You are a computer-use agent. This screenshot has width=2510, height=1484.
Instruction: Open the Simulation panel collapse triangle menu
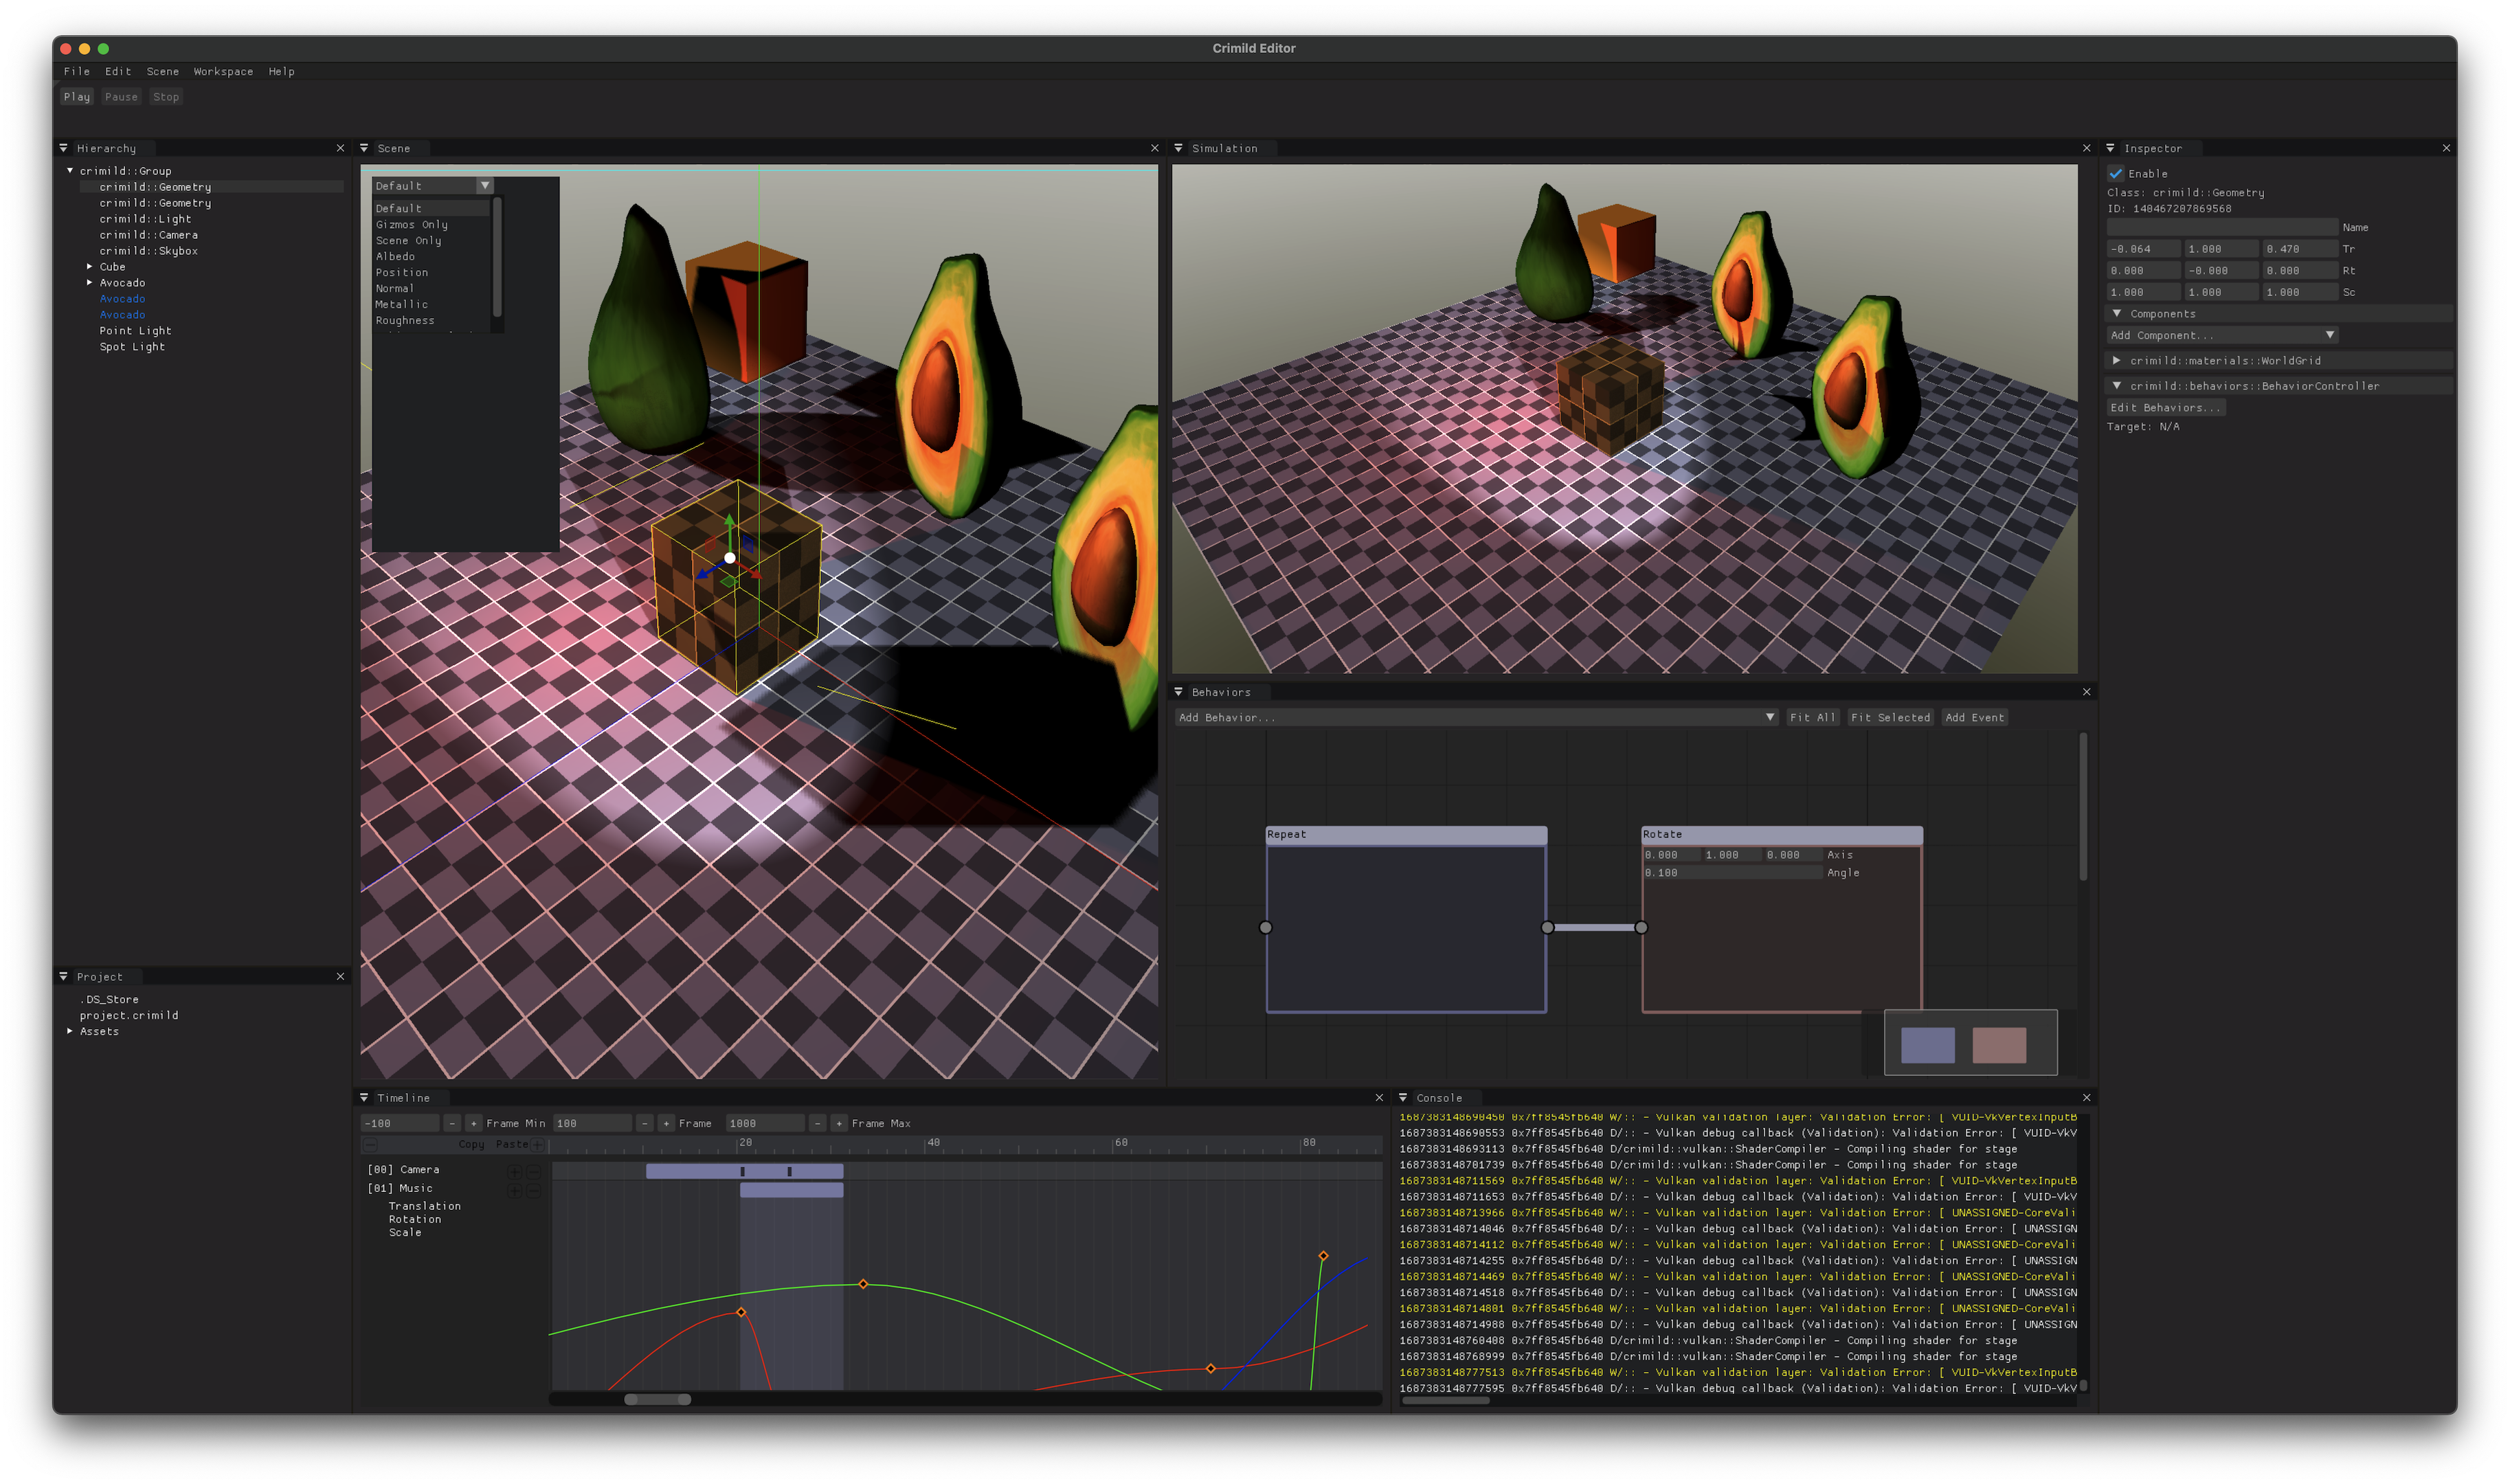point(1178,148)
